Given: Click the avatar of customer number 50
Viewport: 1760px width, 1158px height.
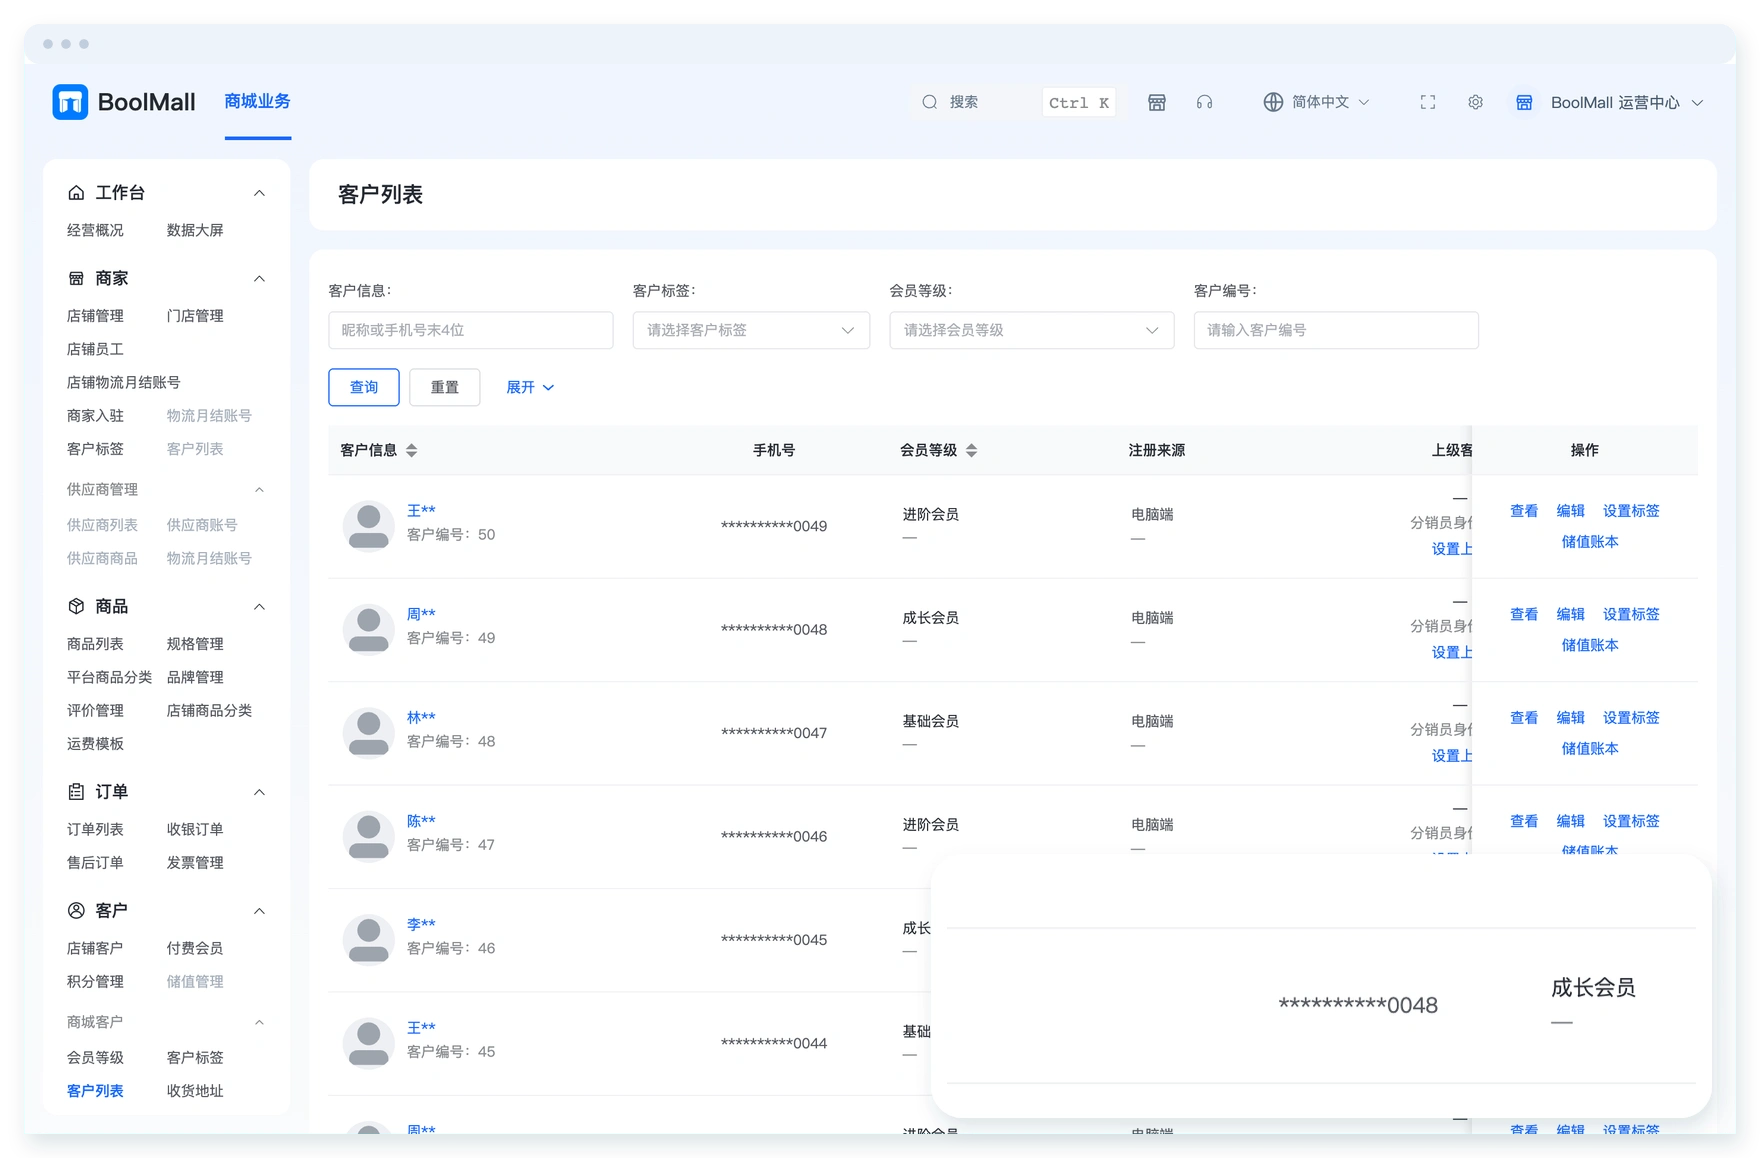Looking at the screenshot, I should coord(368,525).
